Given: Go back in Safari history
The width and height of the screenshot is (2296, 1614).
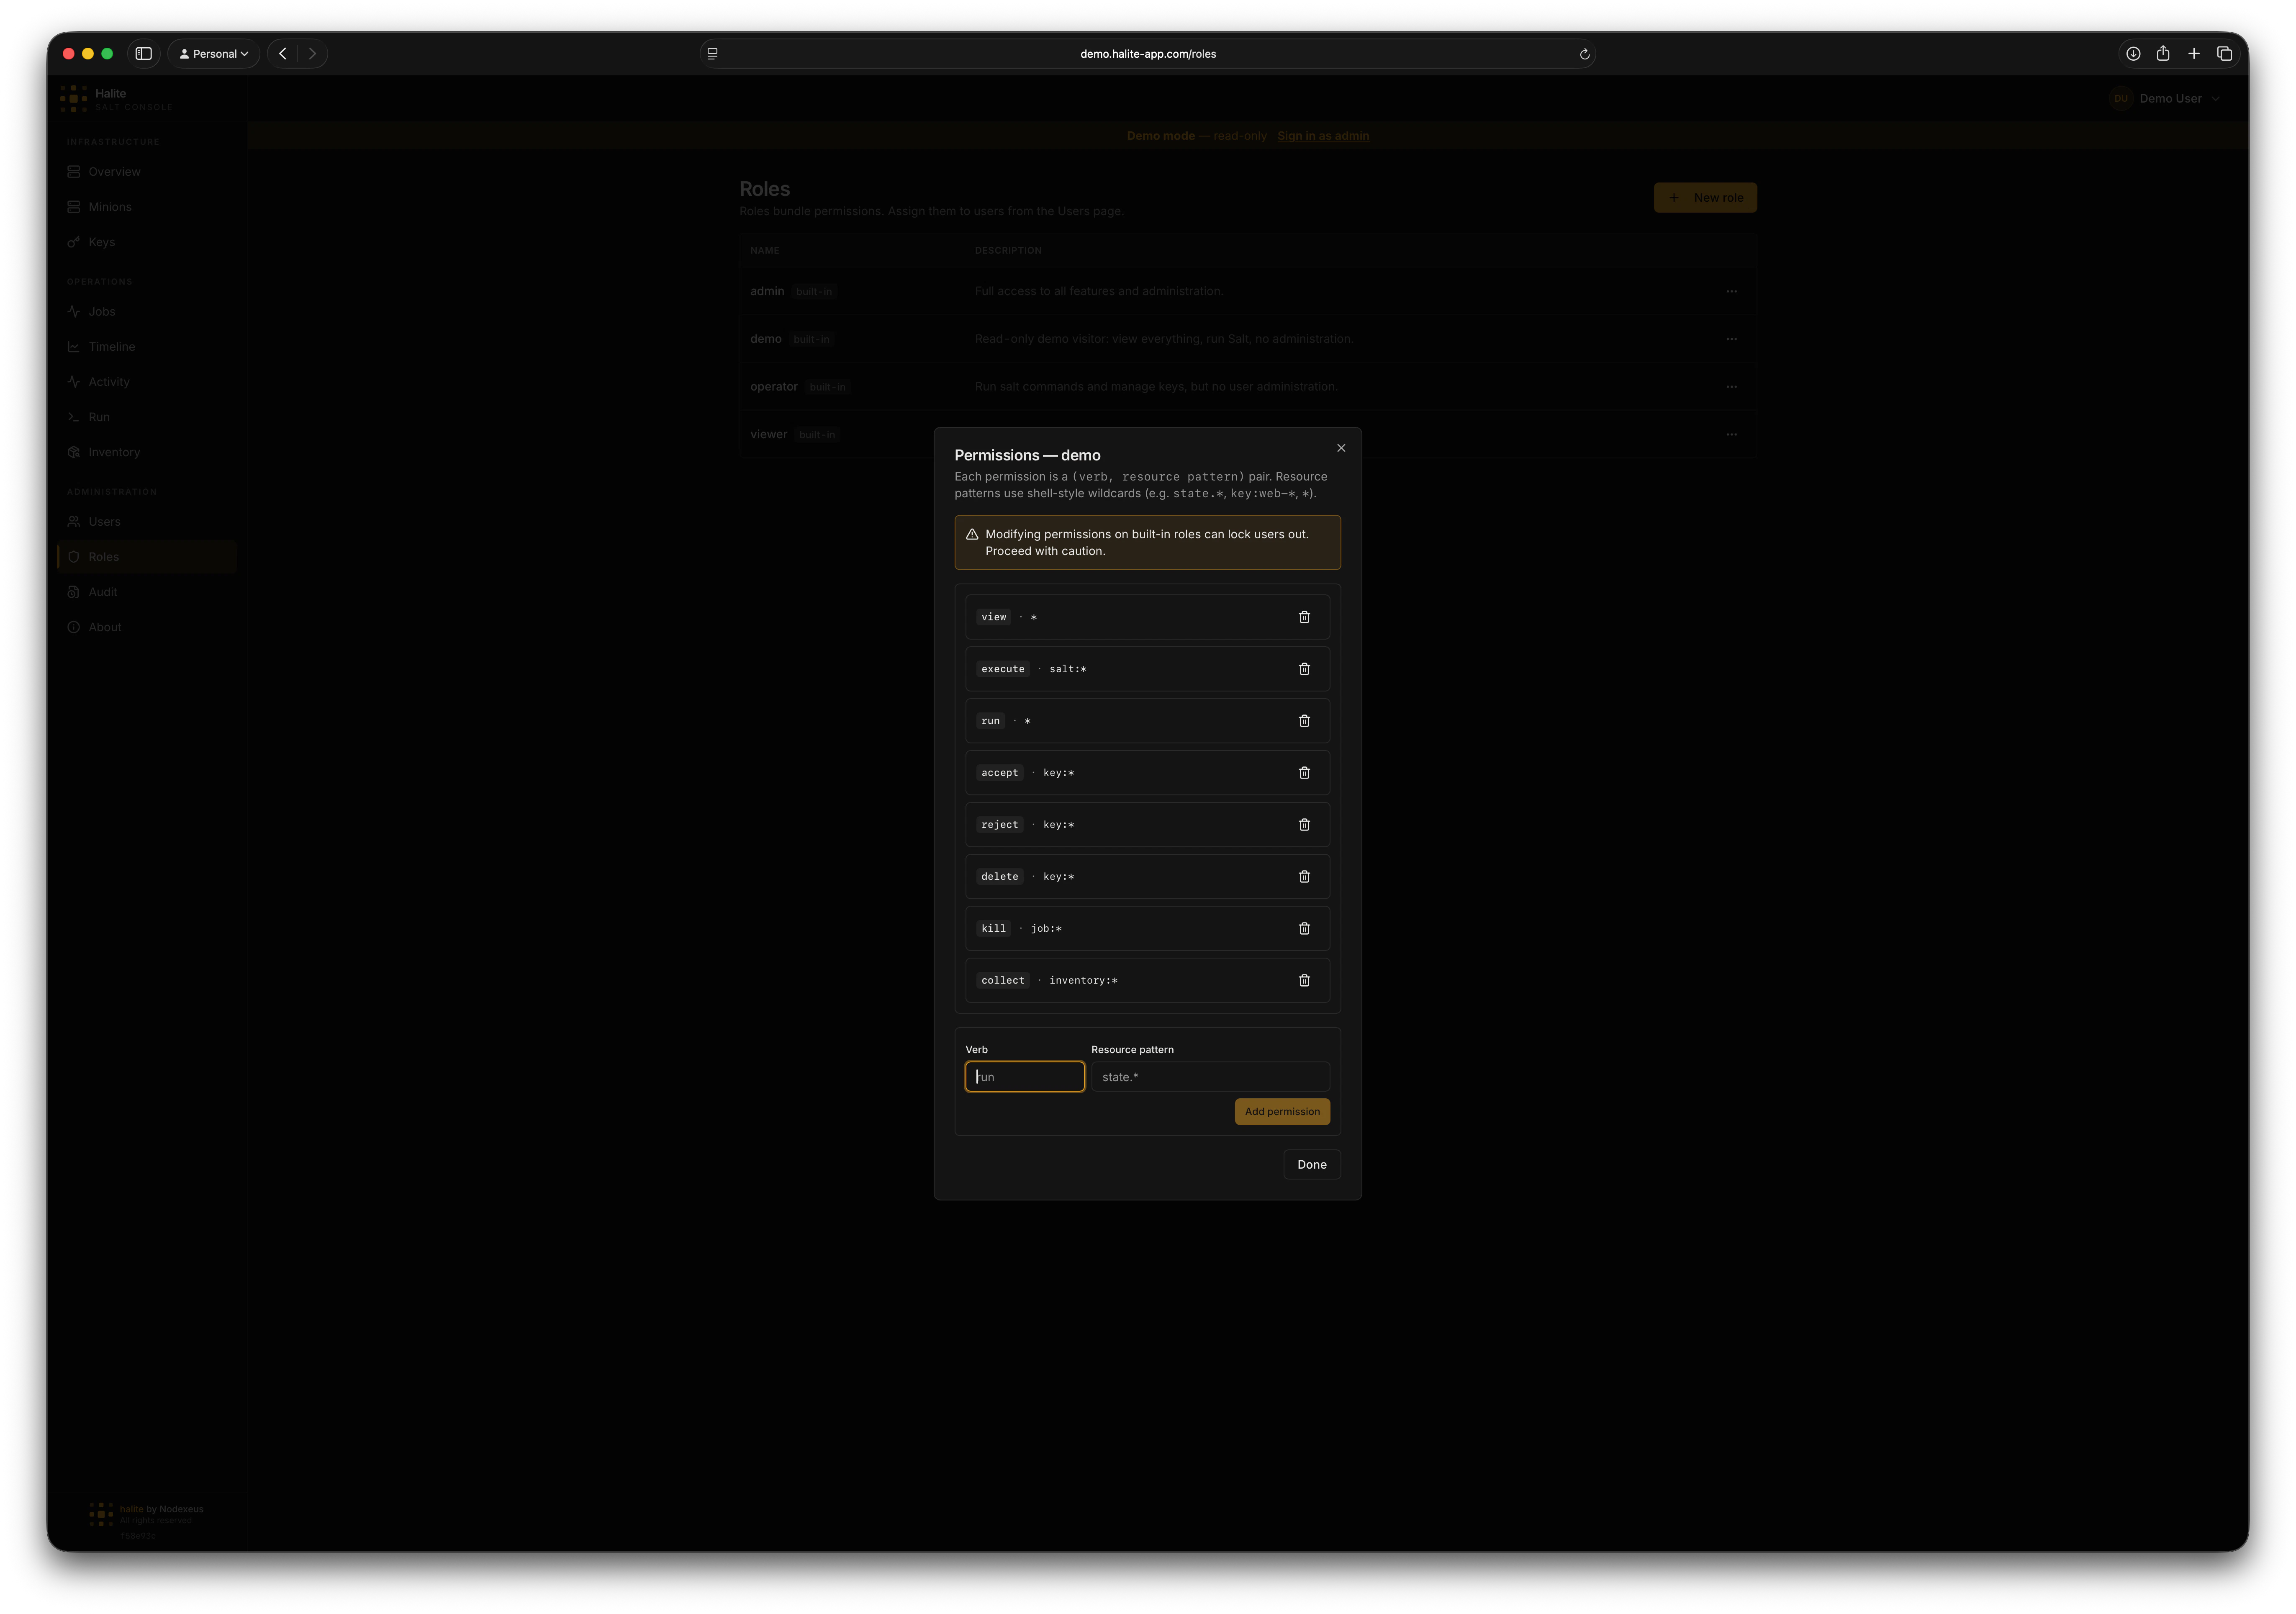Looking at the screenshot, I should coord(283,54).
